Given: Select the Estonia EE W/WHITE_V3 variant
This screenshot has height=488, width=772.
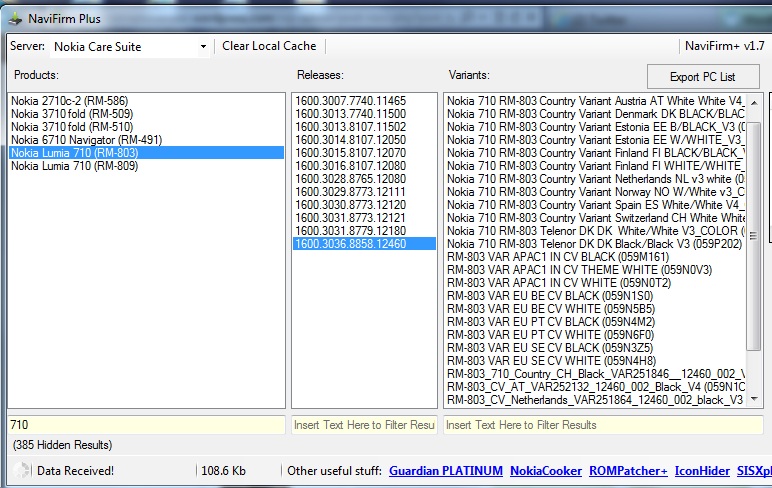Looking at the screenshot, I should (x=596, y=140).
